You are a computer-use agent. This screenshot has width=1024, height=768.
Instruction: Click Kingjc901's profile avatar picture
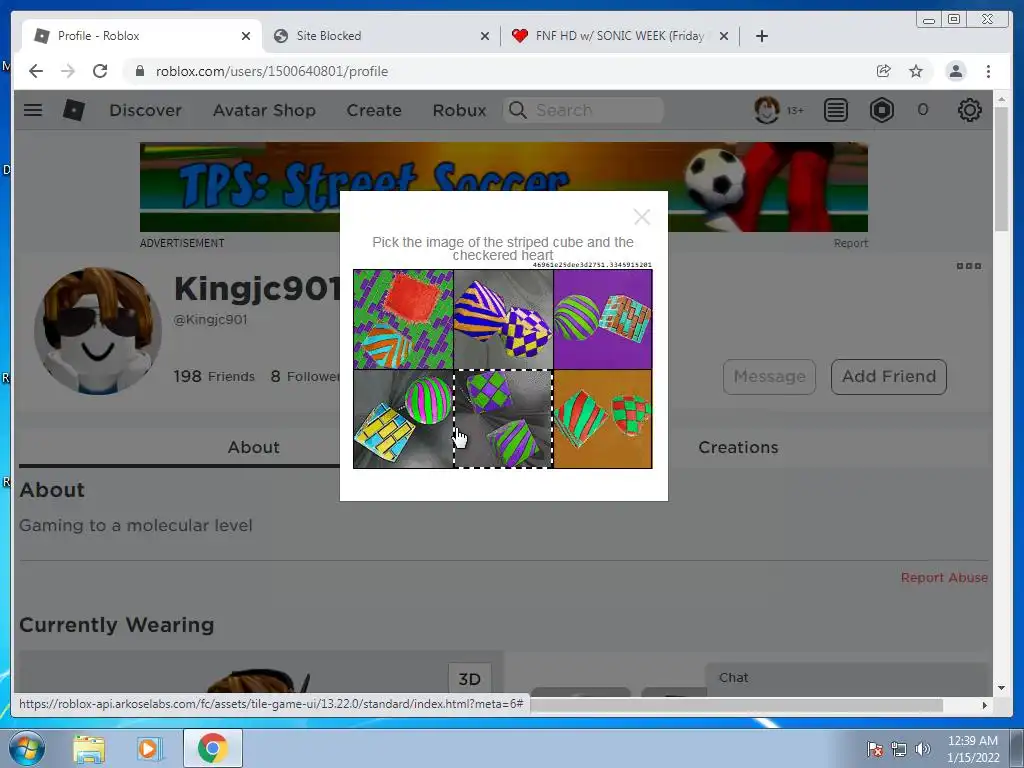(x=98, y=330)
